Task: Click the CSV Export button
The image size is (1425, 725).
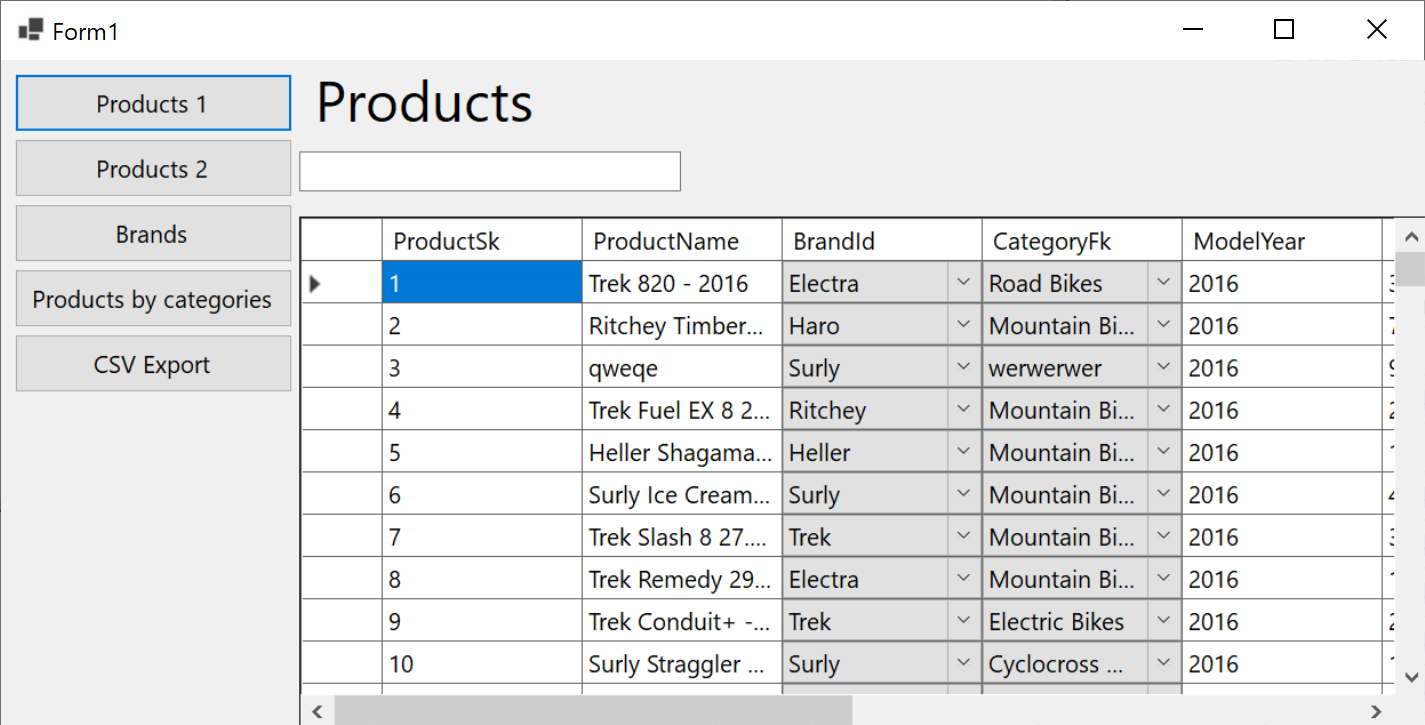Action: tap(153, 365)
